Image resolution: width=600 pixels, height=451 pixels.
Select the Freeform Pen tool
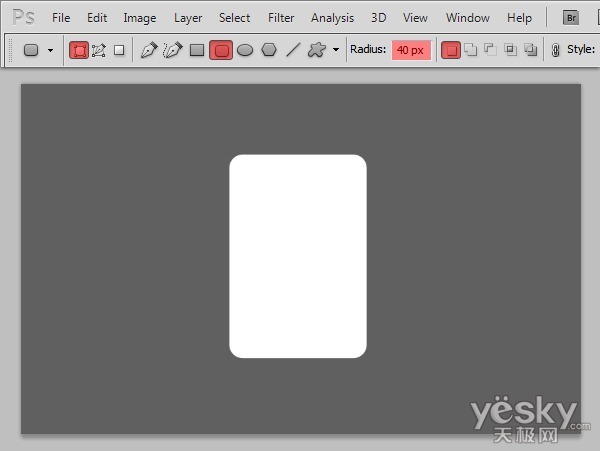coord(173,50)
